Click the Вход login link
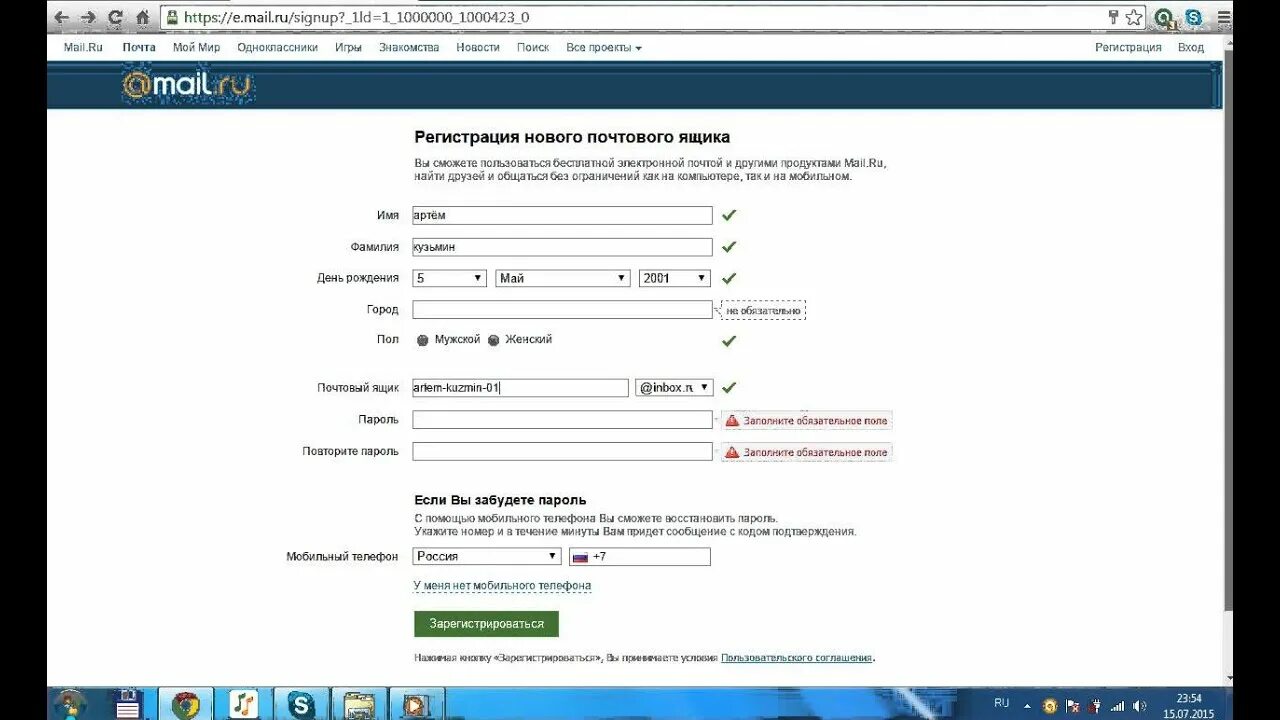The width and height of the screenshot is (1280, 720). tap(1191, 47)
